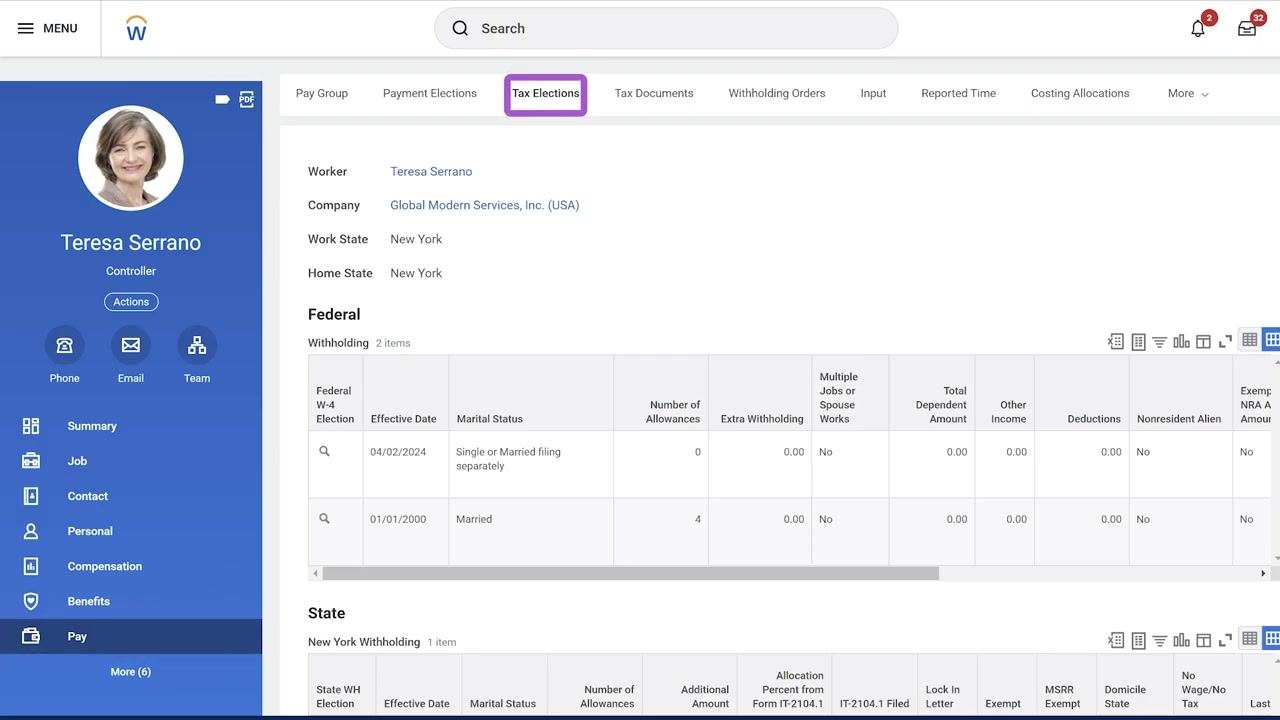Open the Costing Allocations tab
1280x720 pixels.
point(1080,93)
